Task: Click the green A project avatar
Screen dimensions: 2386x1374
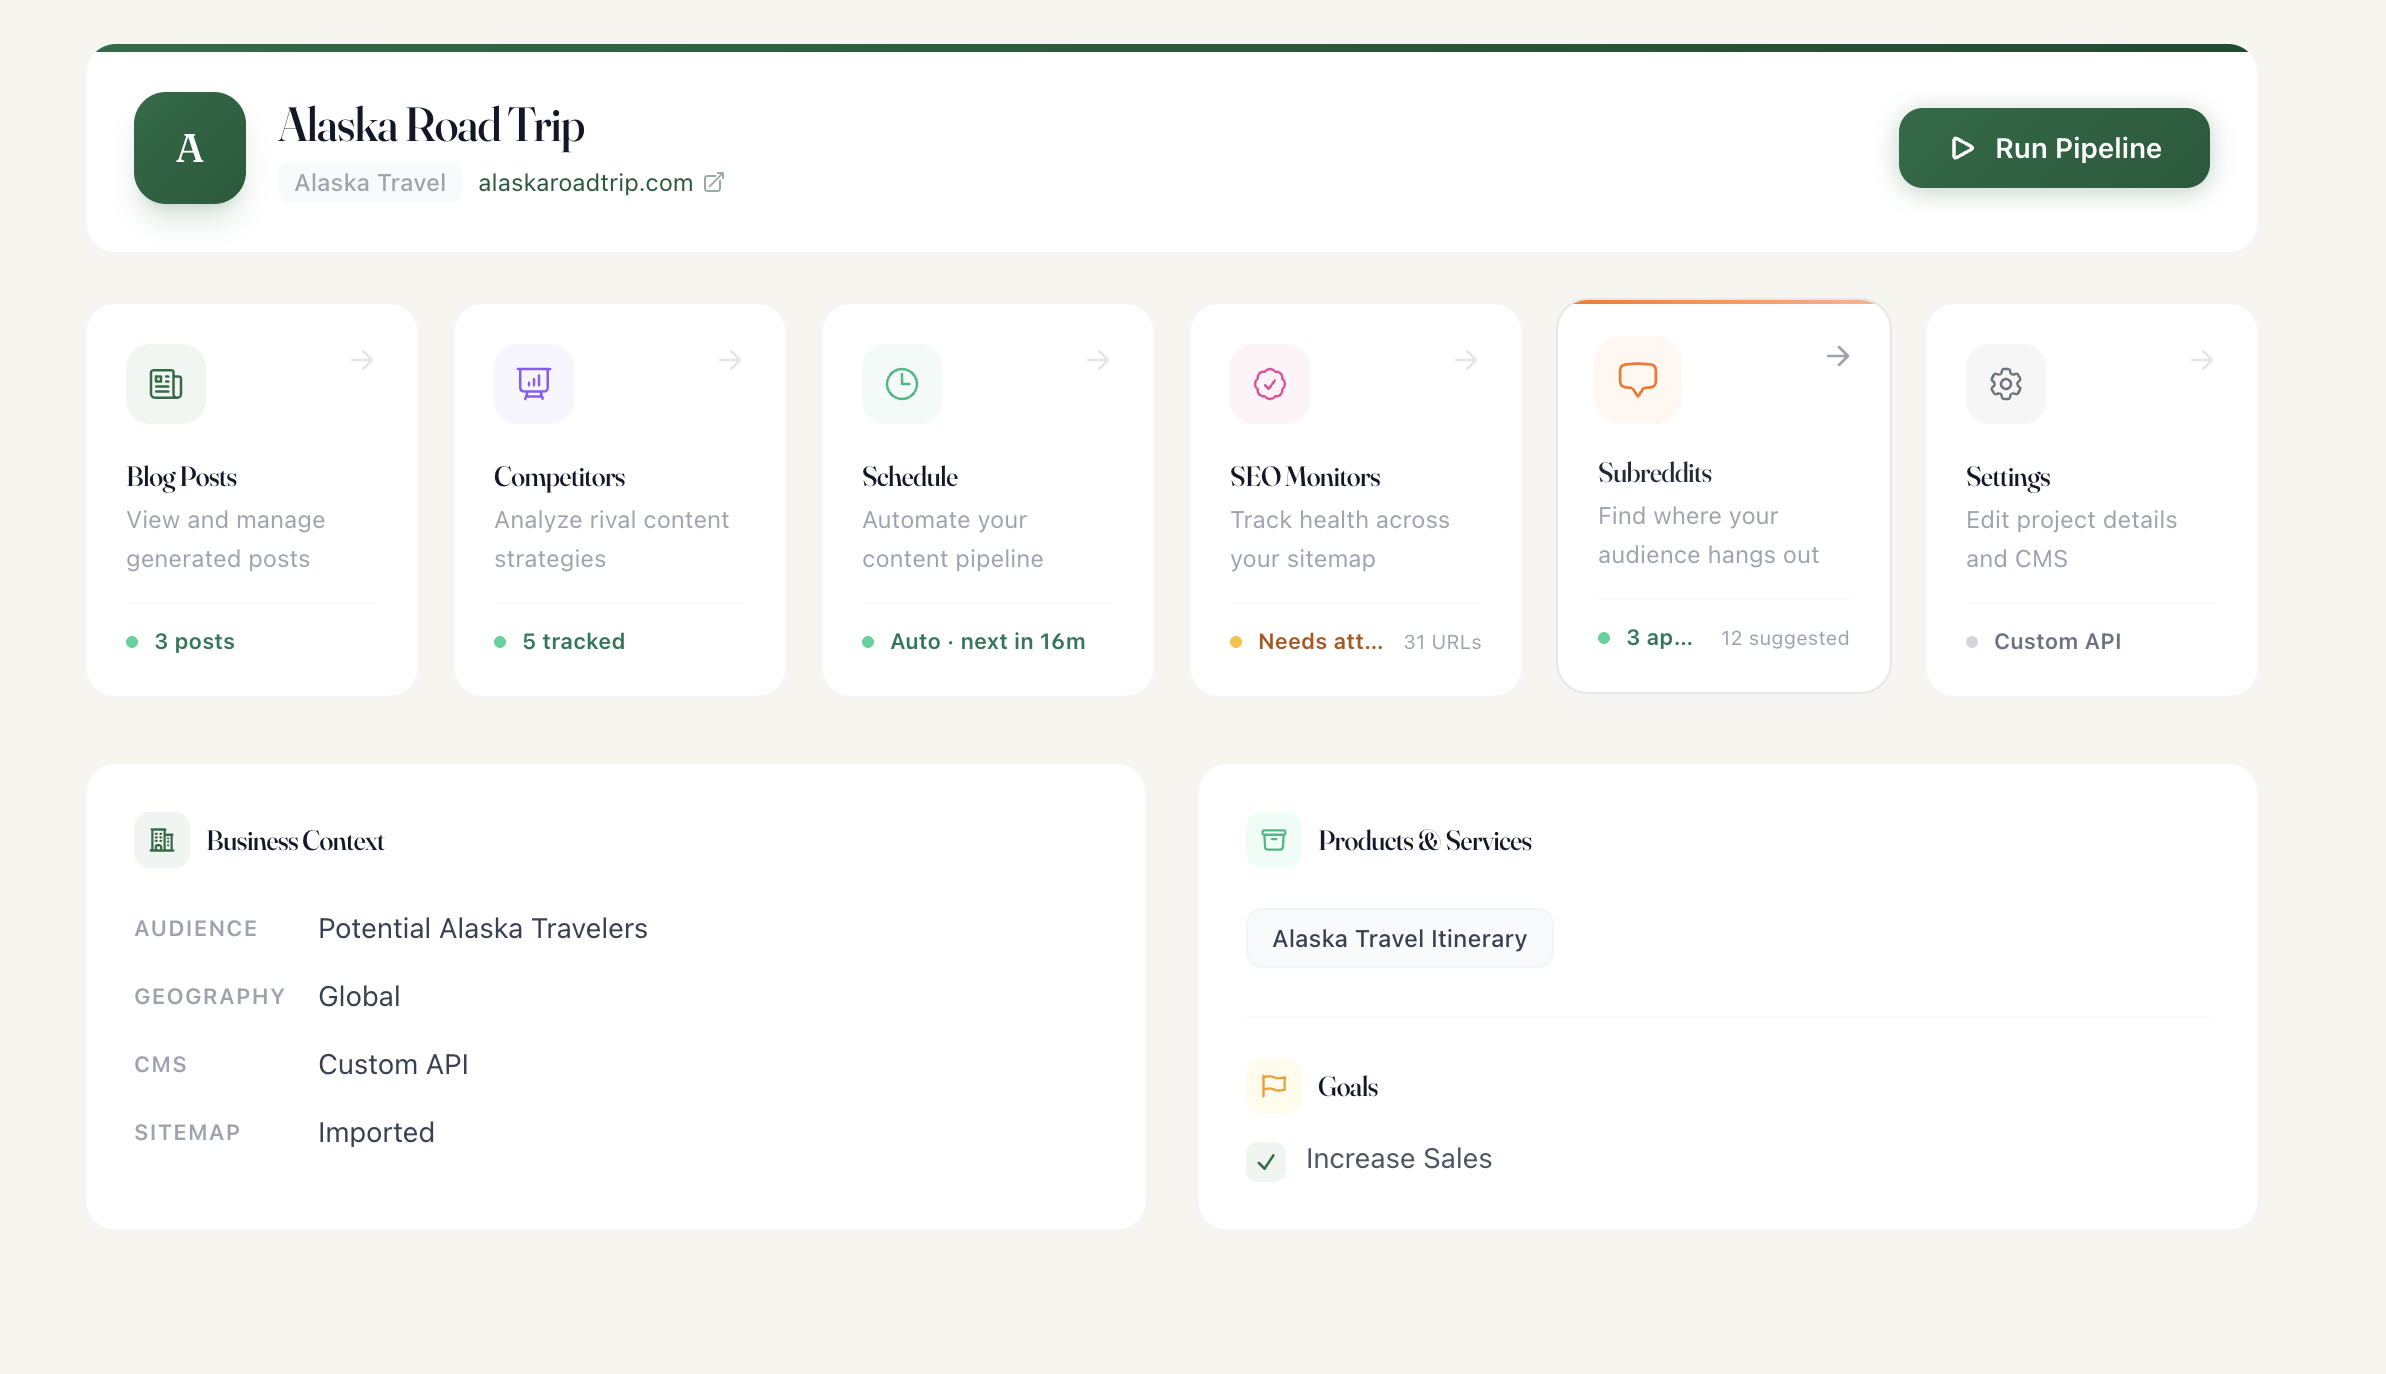Action: click(190, 148)
